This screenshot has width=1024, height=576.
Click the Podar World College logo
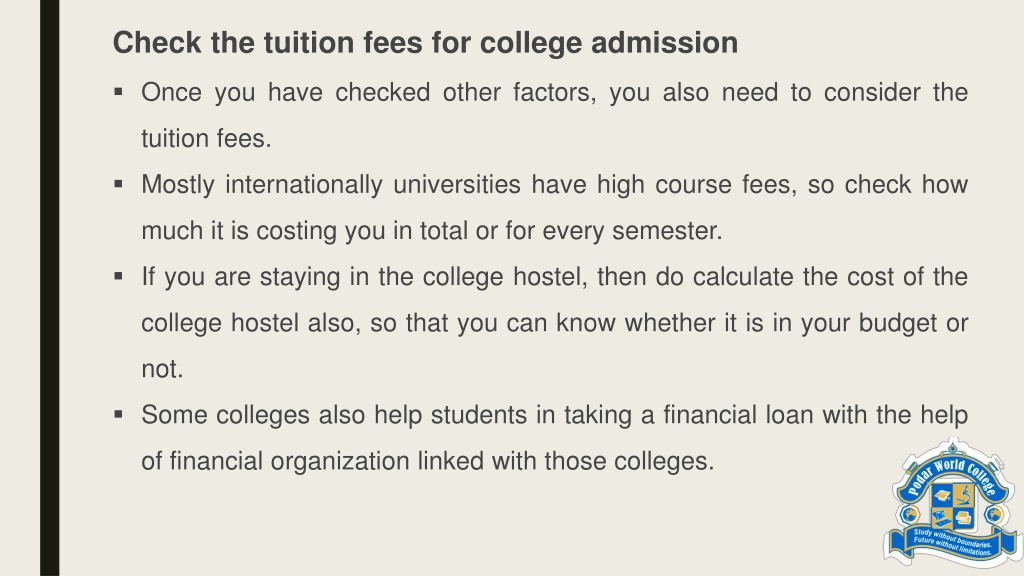point(953,503)
